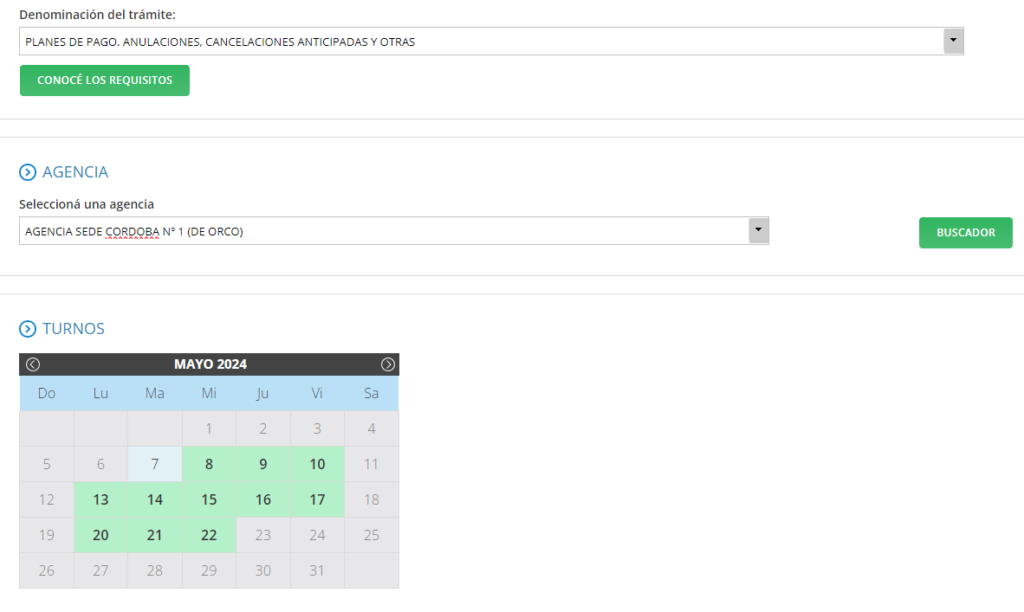Select May 14 in the calendar
This screenshot has width=1024, height=612.
pos(155,500)
